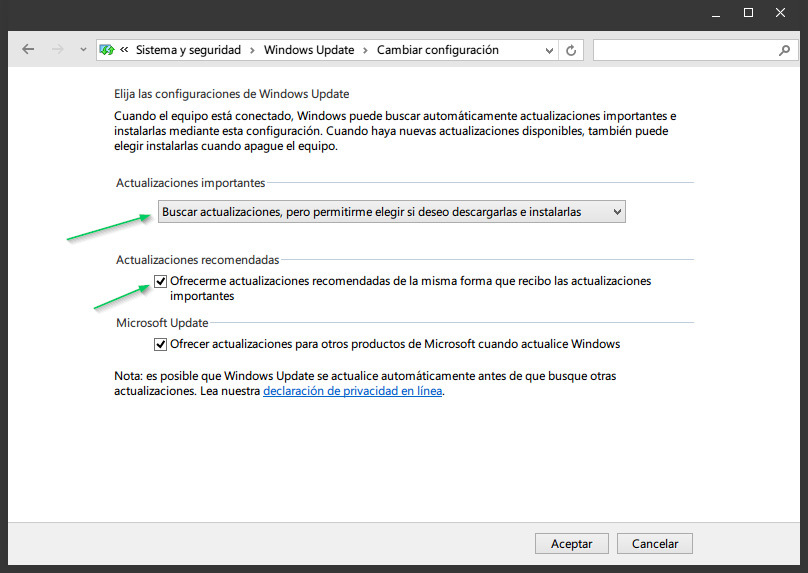Click the 'Microsoft Update' section label

162,323
